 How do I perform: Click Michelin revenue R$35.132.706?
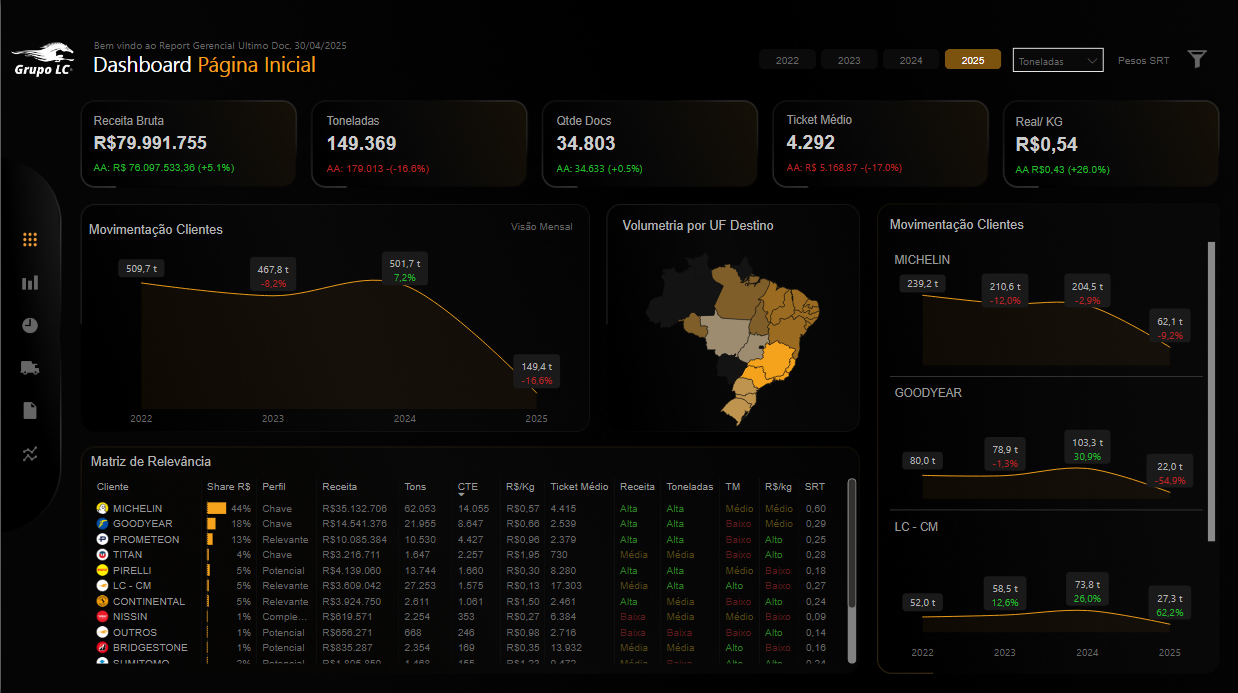point(355,508)
